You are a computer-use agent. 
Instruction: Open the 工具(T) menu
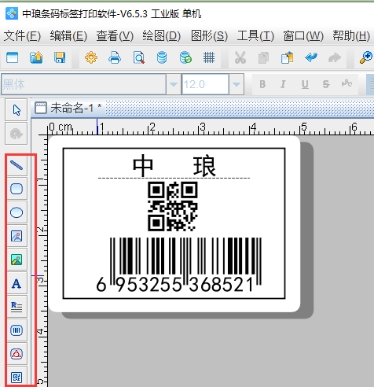(x=255, y=36)
